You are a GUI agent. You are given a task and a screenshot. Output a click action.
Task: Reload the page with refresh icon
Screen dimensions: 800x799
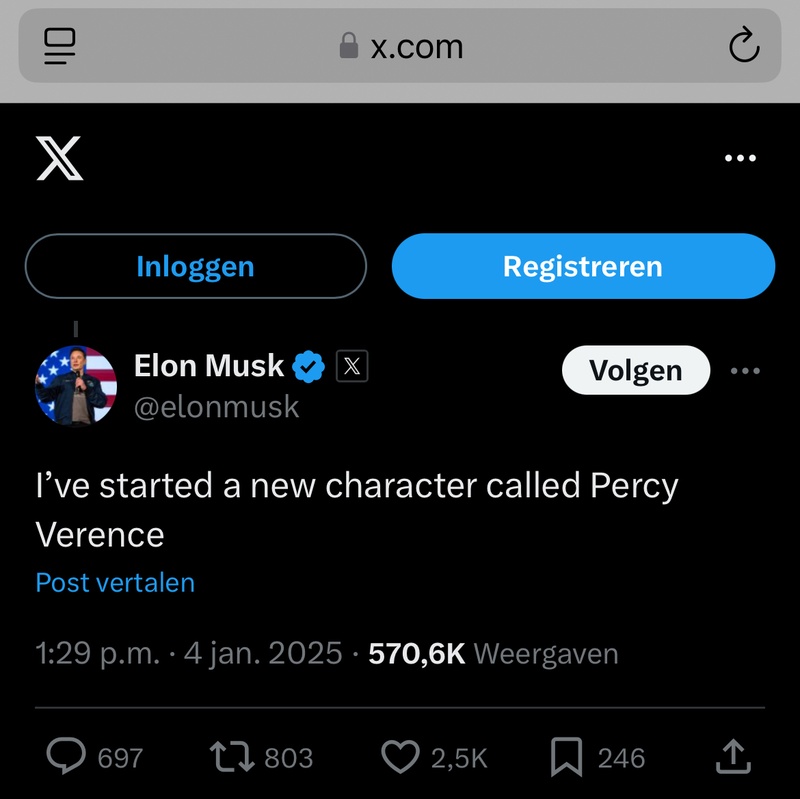[x=743, y=46]
